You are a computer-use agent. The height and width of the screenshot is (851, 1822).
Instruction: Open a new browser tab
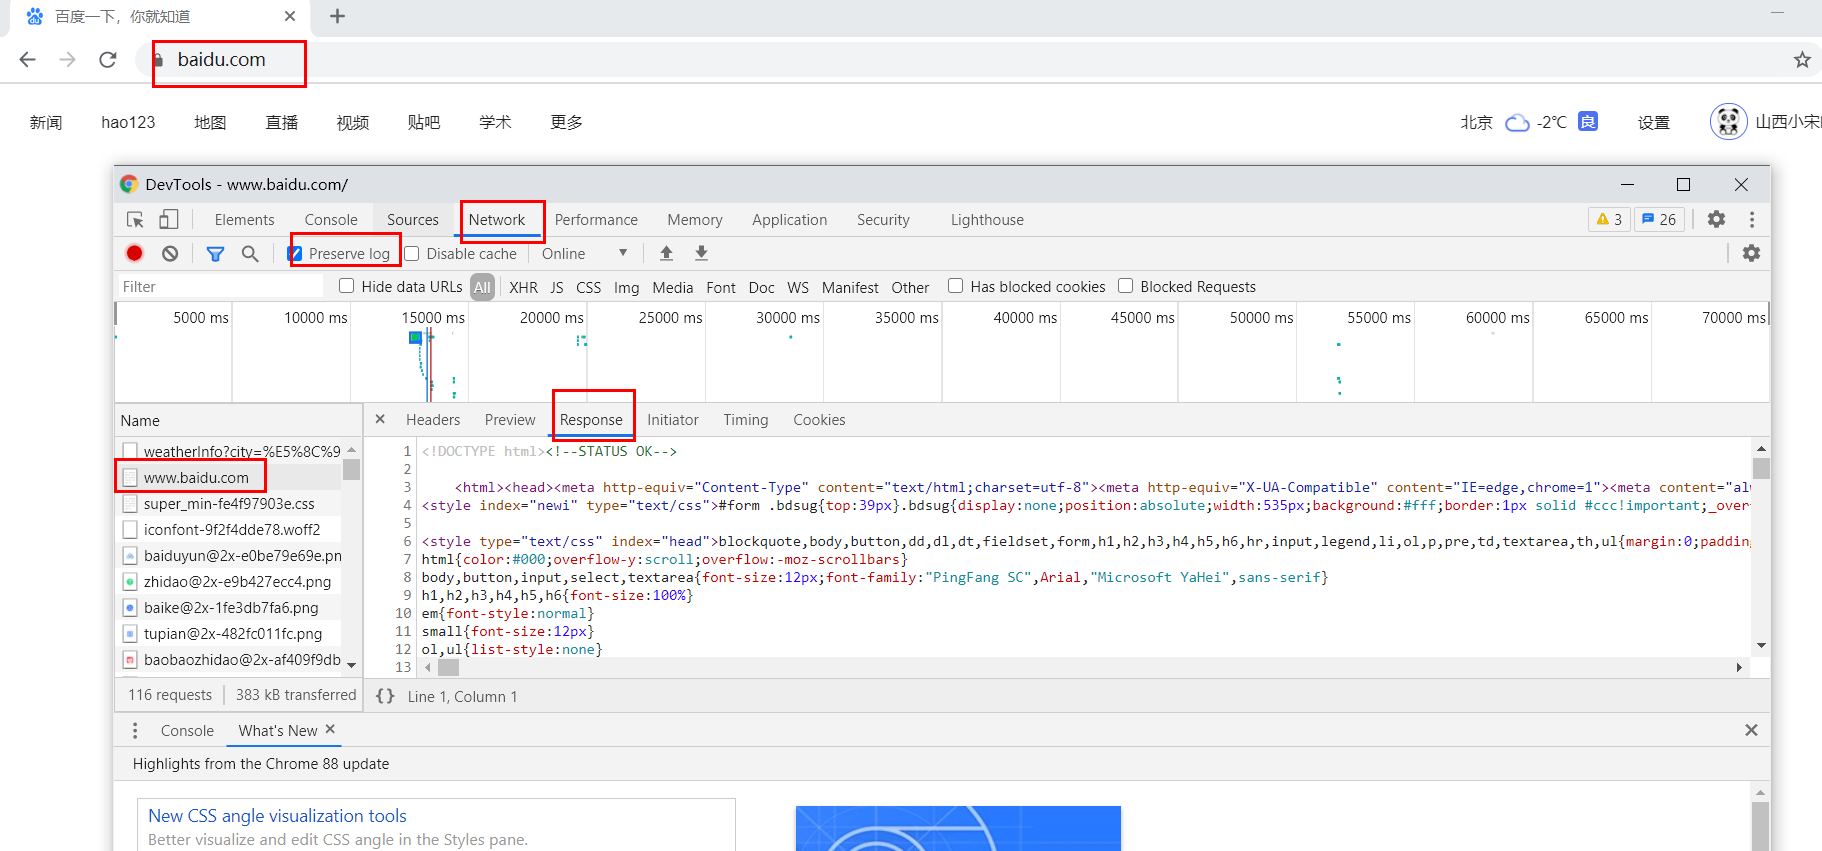tap(337, 16)
